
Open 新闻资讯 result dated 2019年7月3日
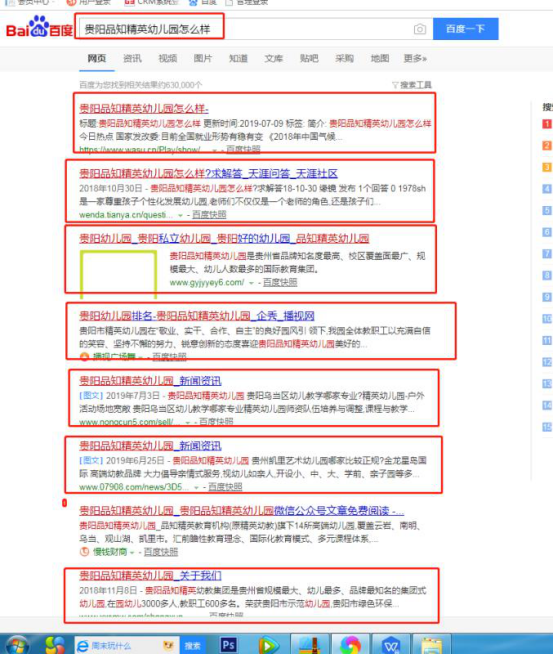coord(150,381)
